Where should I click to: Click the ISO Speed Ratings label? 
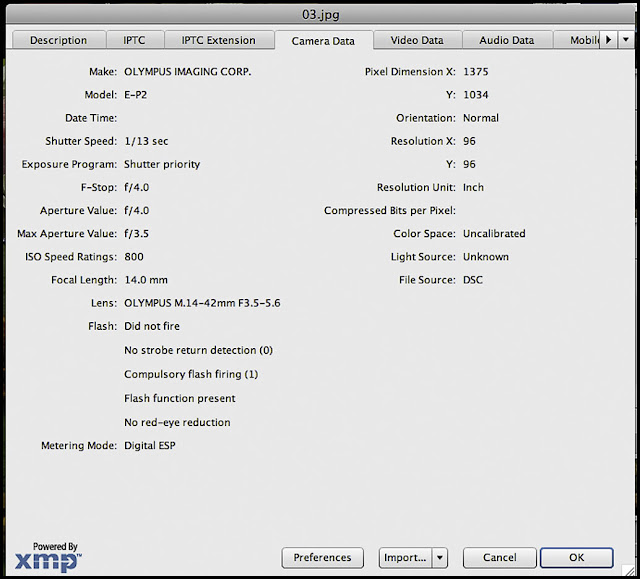[71, 257]
